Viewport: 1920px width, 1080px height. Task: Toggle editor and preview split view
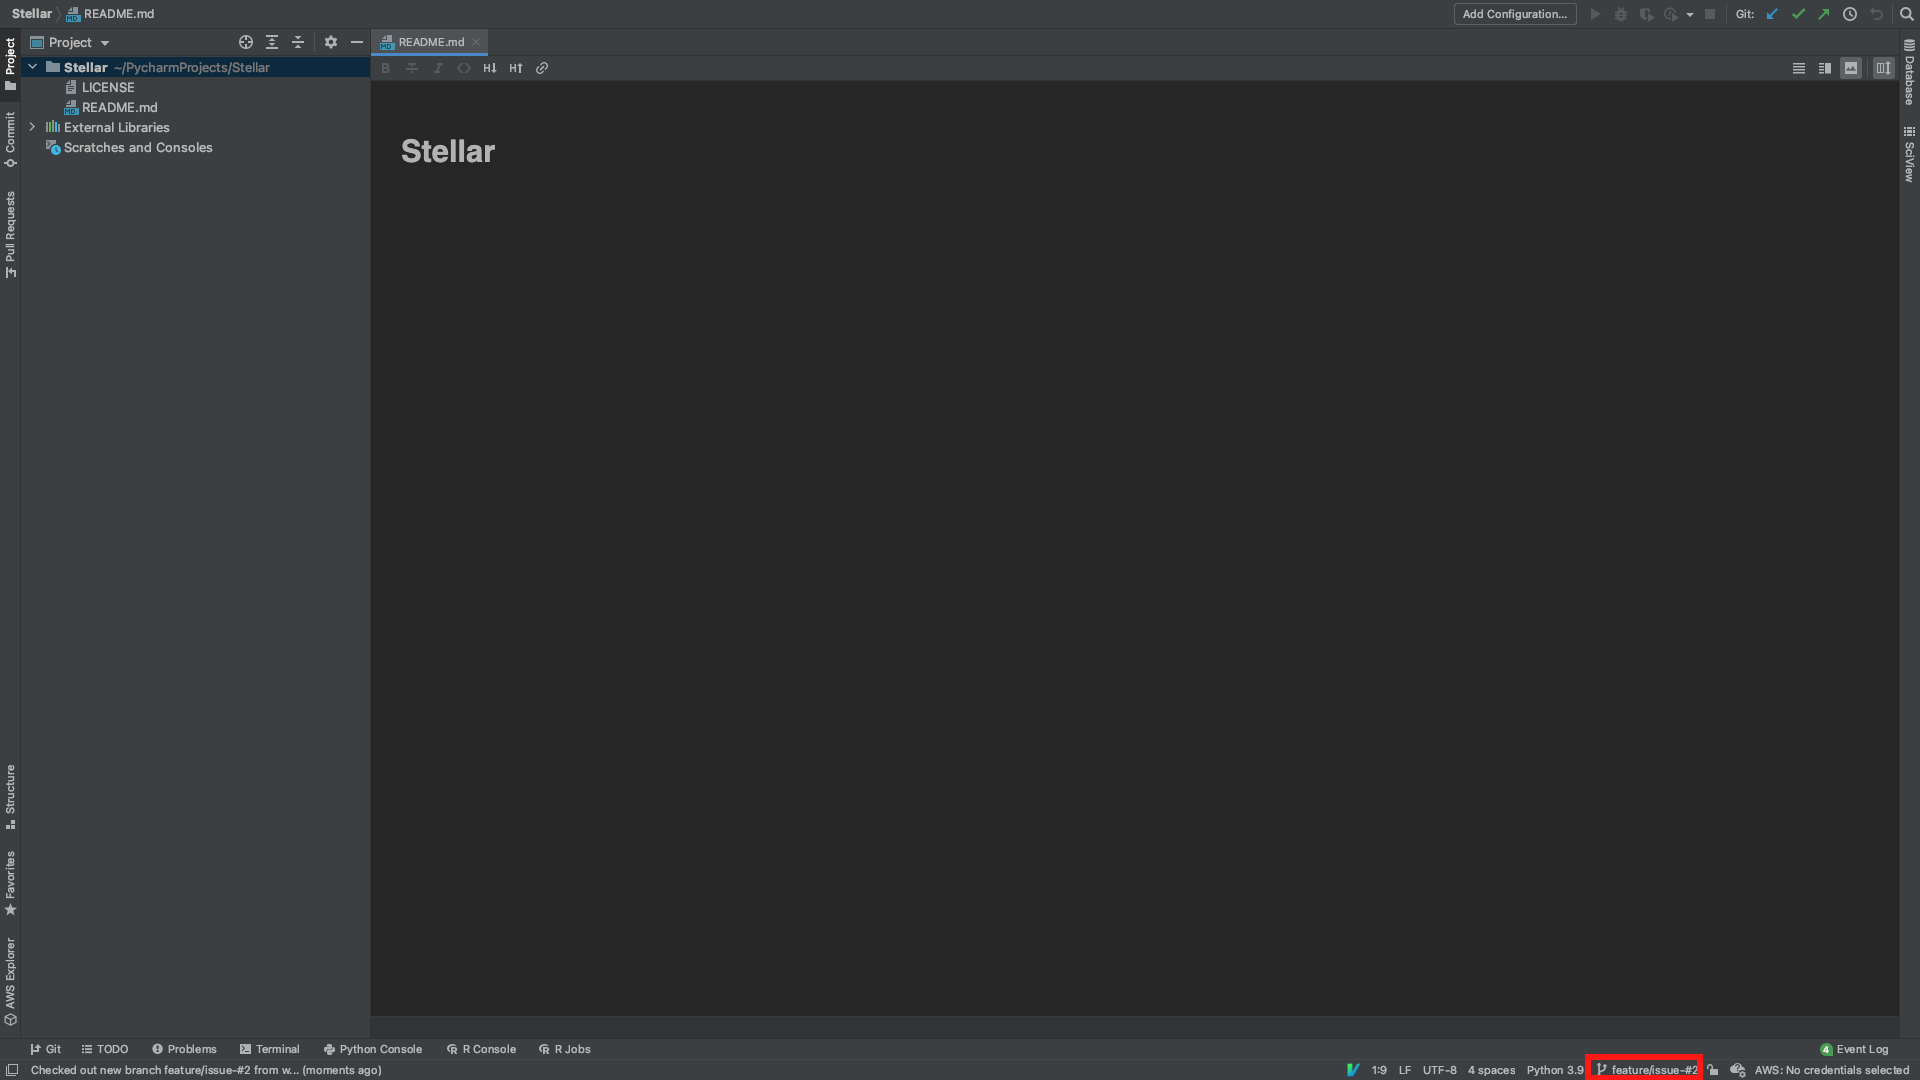pos(1825,68)
